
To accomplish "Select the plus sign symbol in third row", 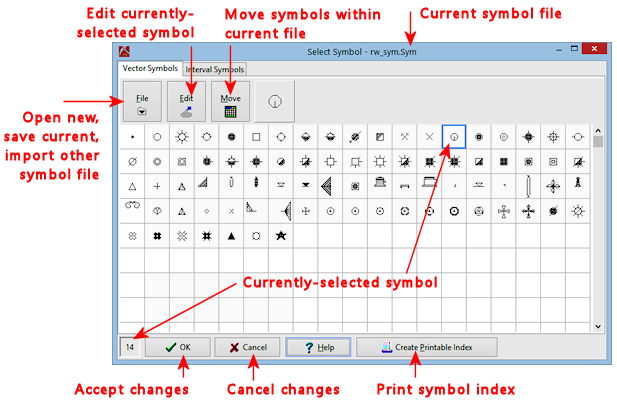I will point(157,186).
